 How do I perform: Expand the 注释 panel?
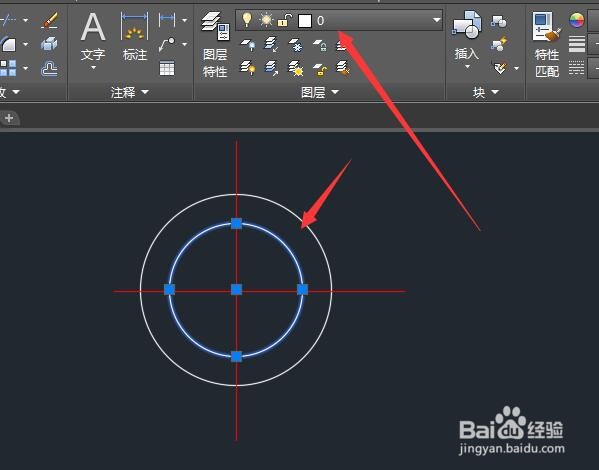coord(129,92)
